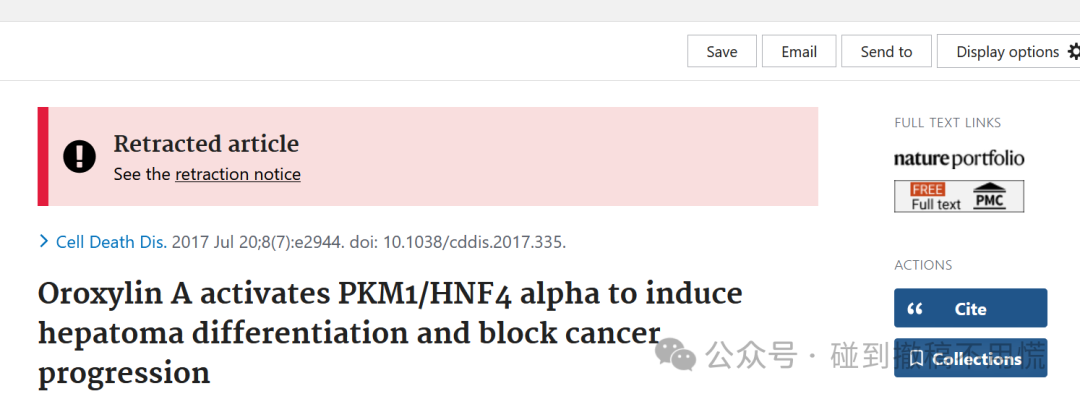Click the Cite button

(x=970, y=308)
